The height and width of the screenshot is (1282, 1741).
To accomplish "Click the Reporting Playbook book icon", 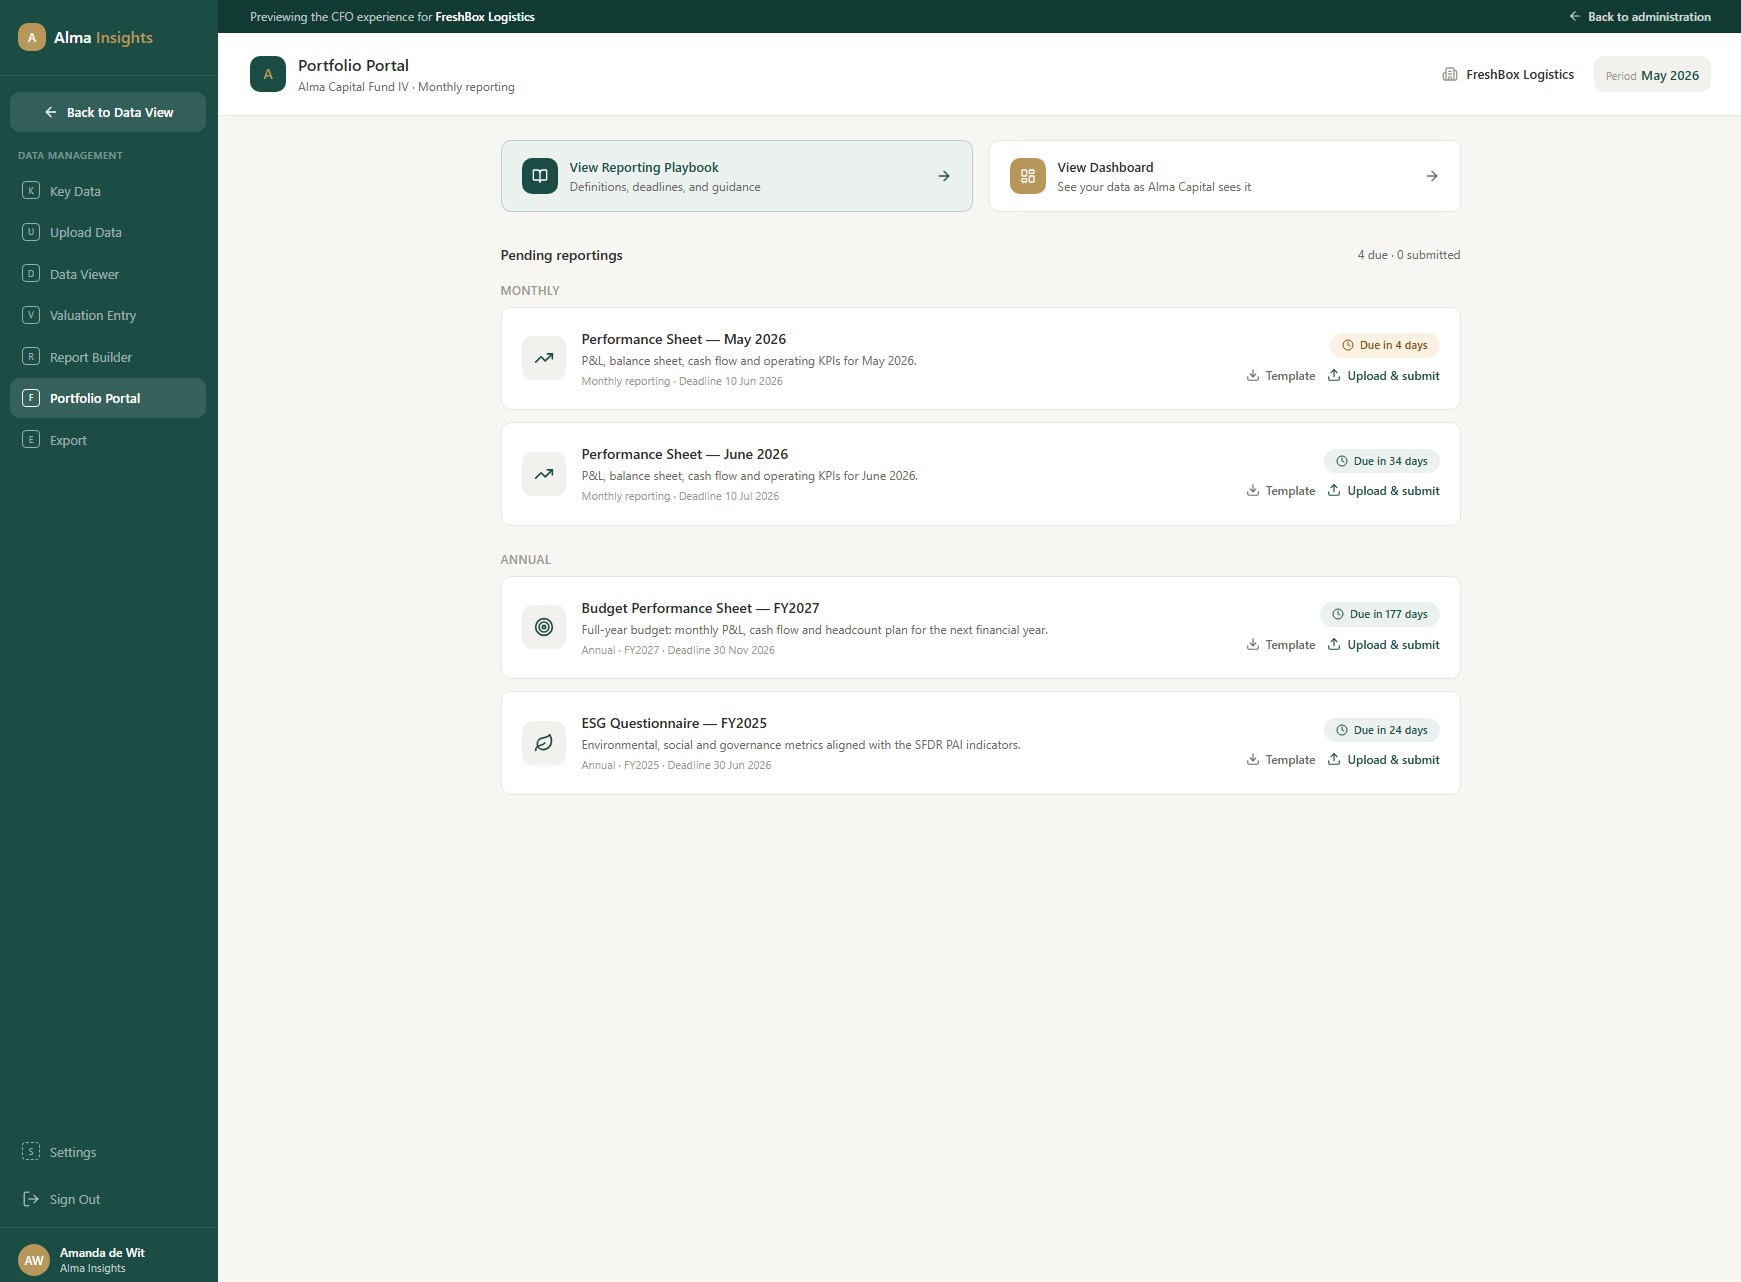I will tap(540, 176).
